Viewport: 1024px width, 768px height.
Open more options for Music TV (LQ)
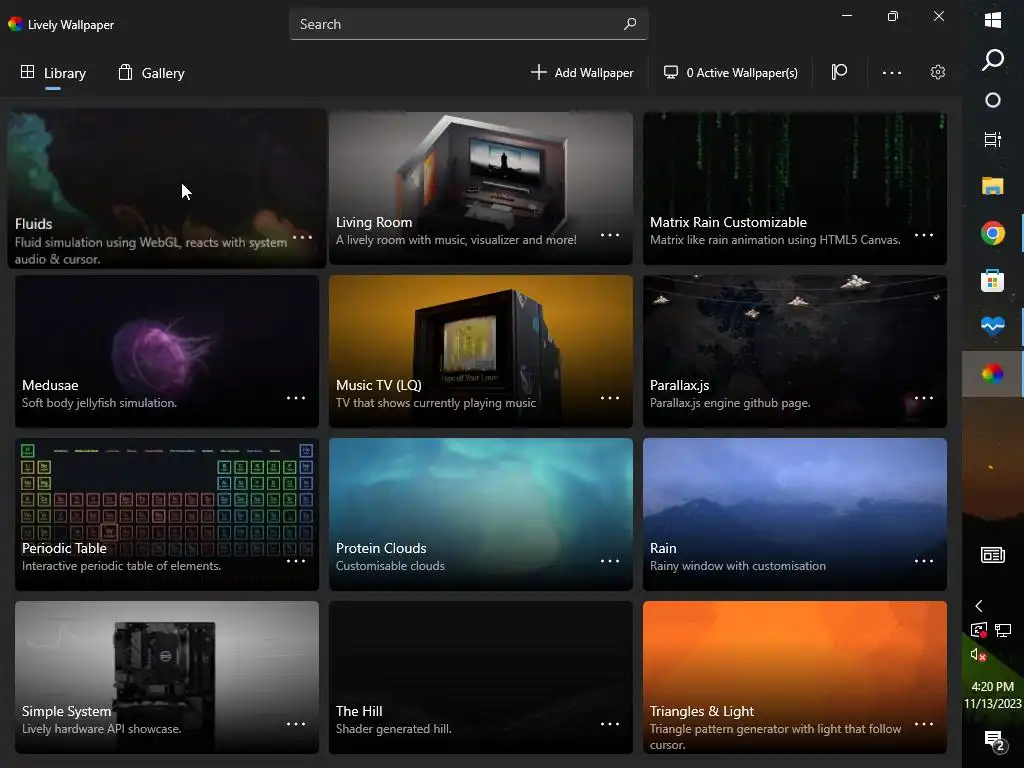click(x=609, y=398)
